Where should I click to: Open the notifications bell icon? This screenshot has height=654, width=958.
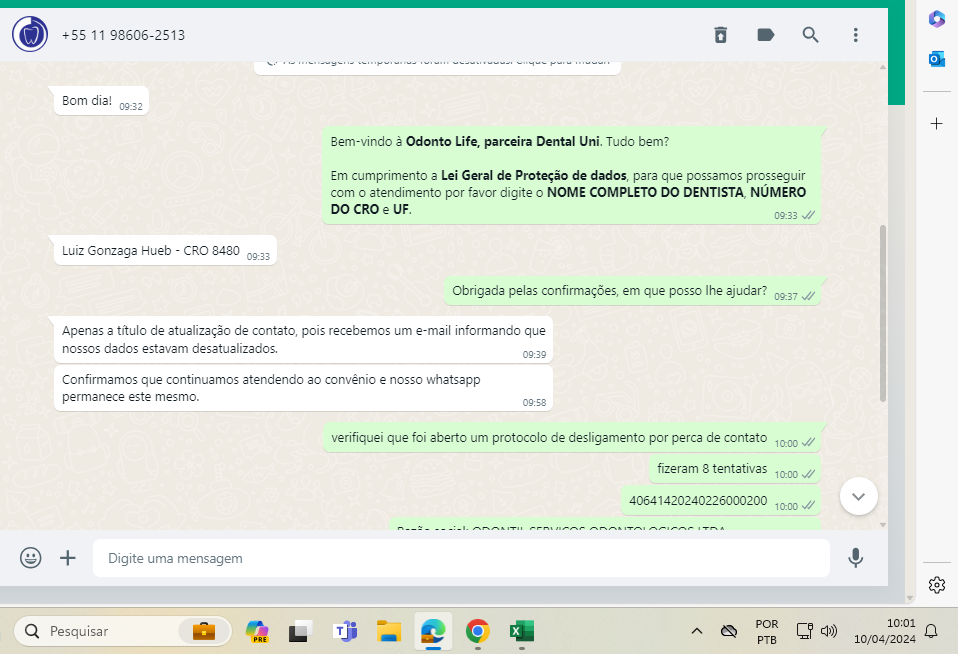[x=931, y=631]
